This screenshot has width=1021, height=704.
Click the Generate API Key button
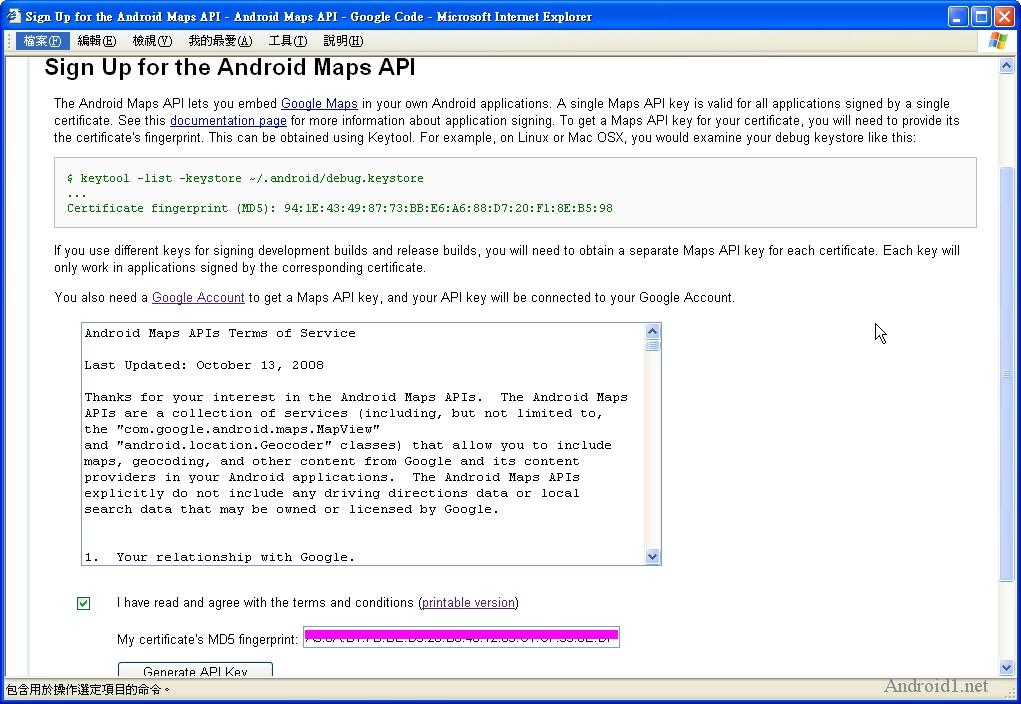click(195, 671)
